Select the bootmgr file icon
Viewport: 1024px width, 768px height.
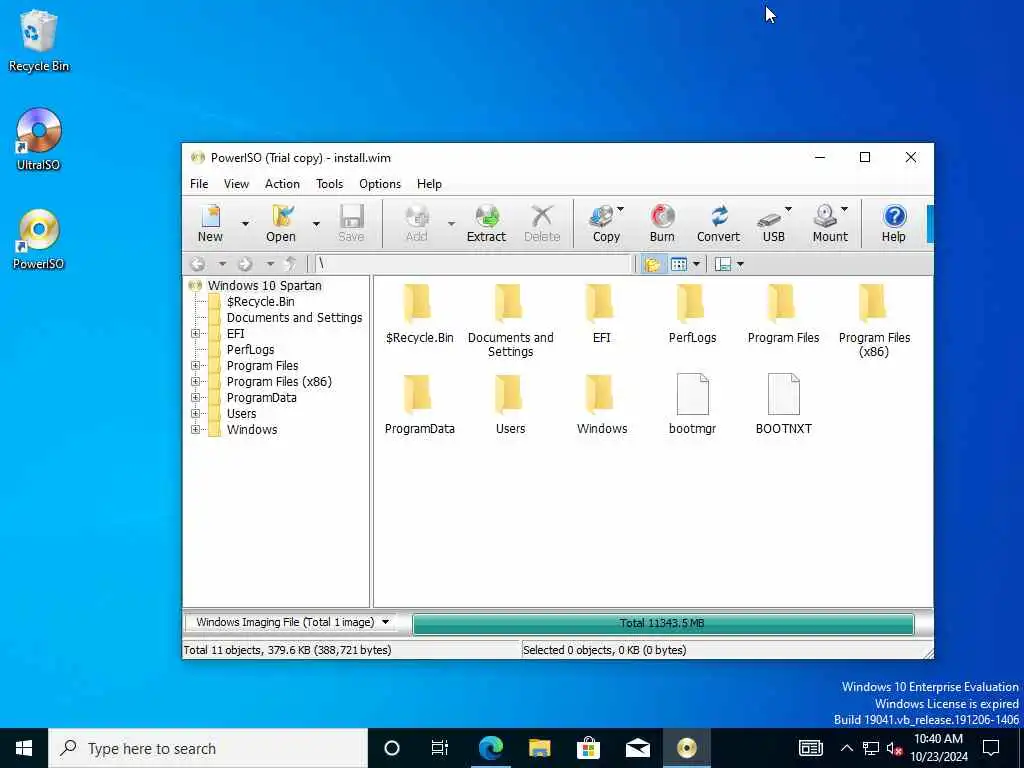pos(692,394)
